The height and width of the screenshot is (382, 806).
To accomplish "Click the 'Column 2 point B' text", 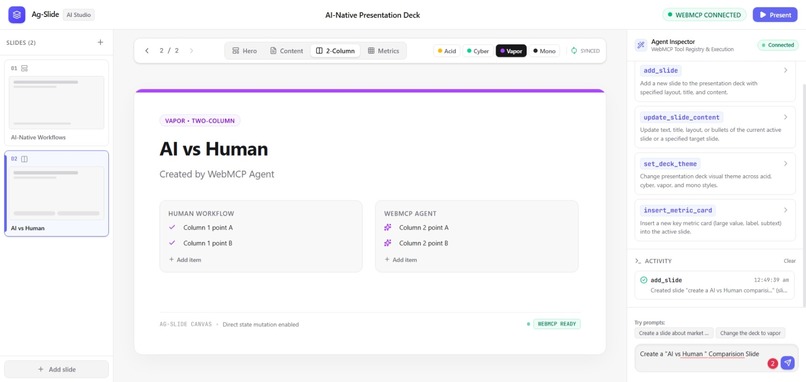I will click(424, 243).
